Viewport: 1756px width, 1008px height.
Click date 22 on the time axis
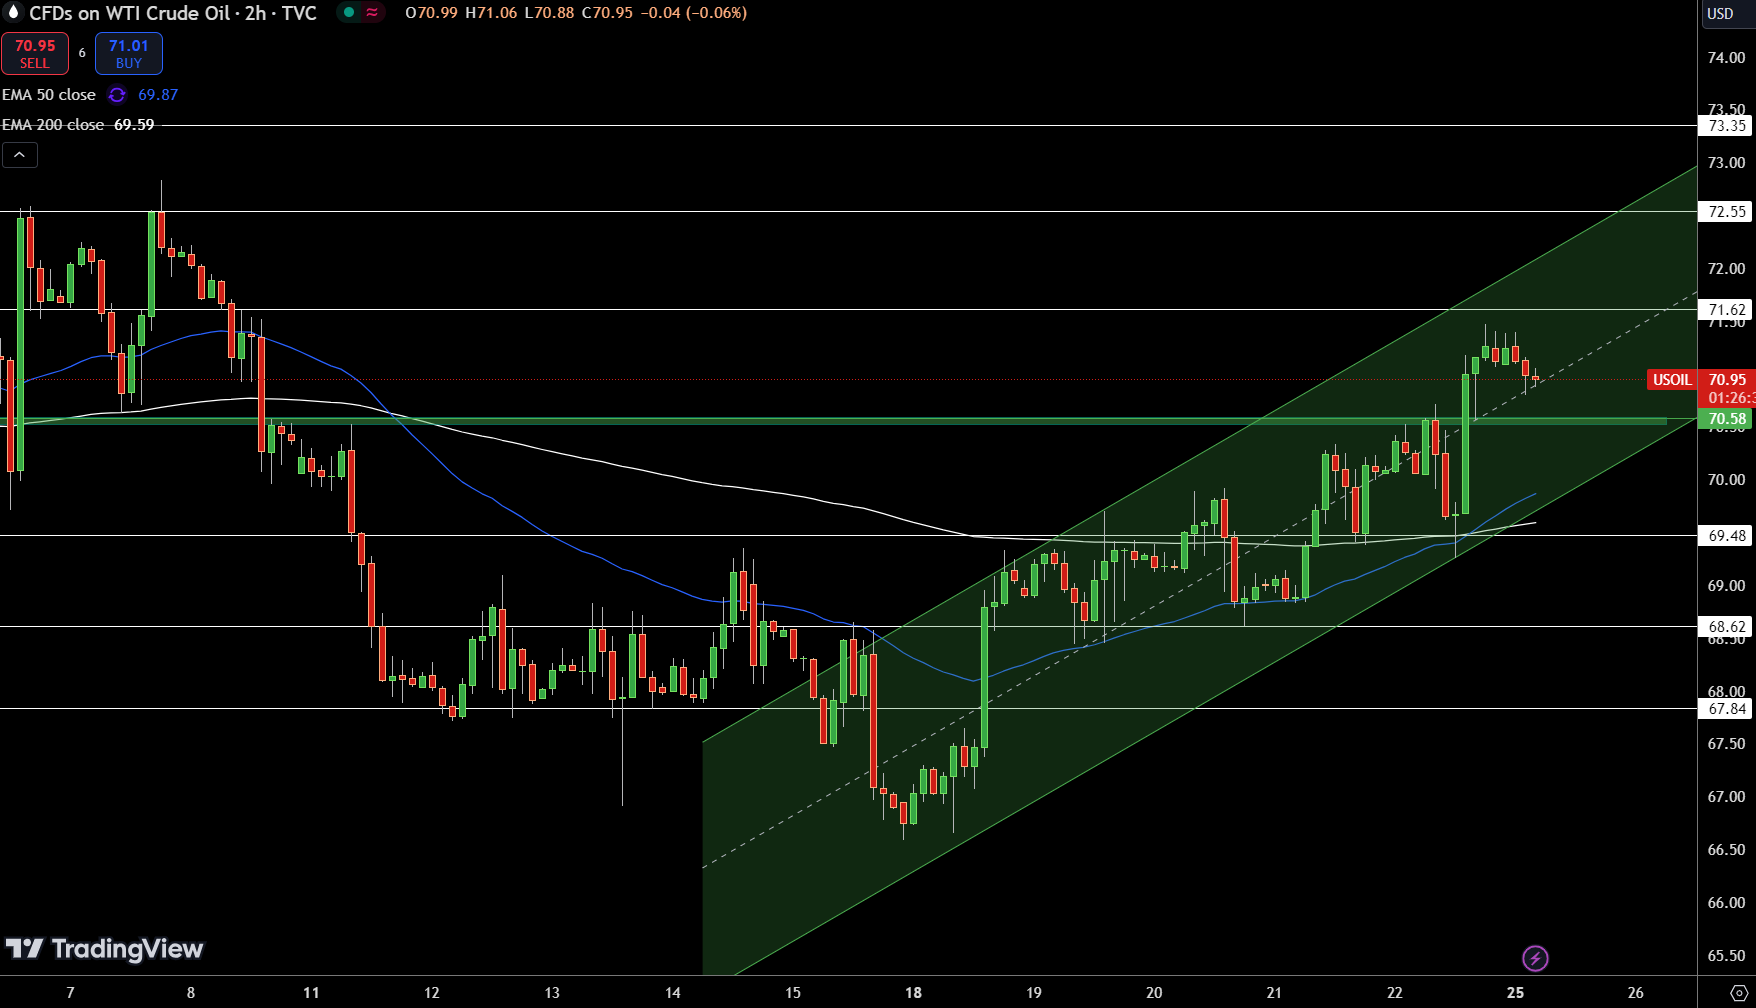[1394, 993]
